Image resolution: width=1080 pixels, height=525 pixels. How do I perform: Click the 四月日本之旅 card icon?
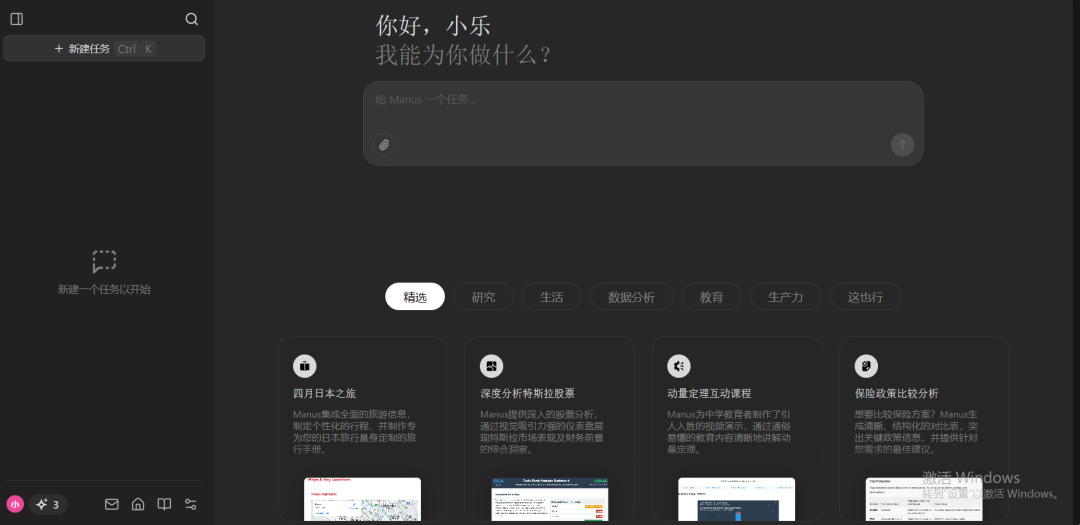coord(304,366)
